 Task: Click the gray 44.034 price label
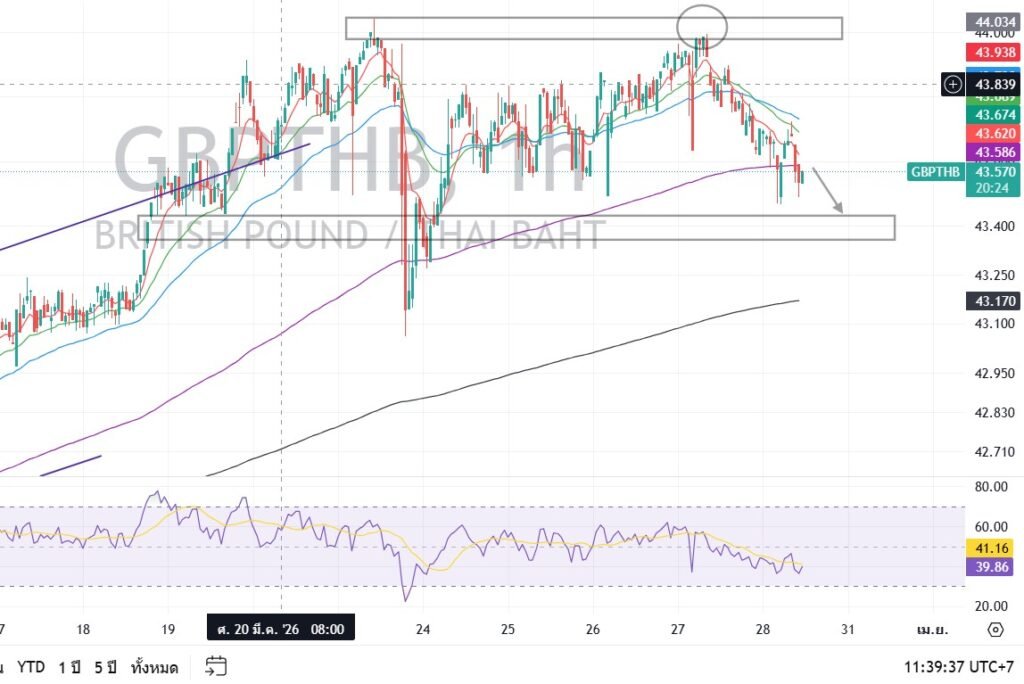(x=990, y=21)
